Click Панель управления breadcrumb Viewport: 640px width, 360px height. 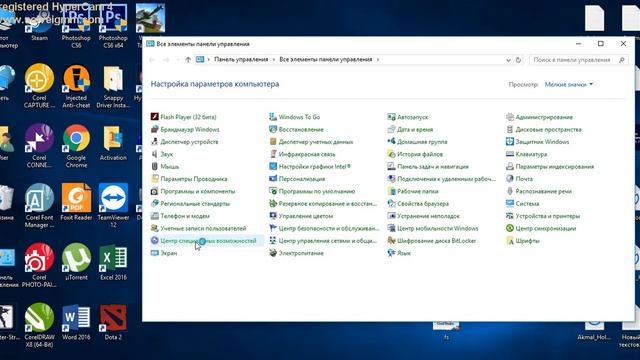point(241,60)
